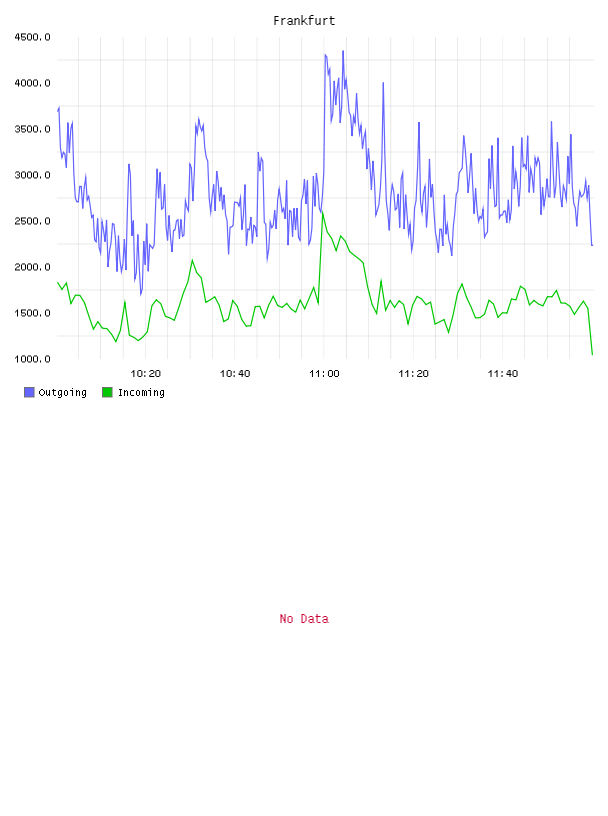Click the red No Data message
Viewport: 608px width, 816px height.
coord(304,619)
